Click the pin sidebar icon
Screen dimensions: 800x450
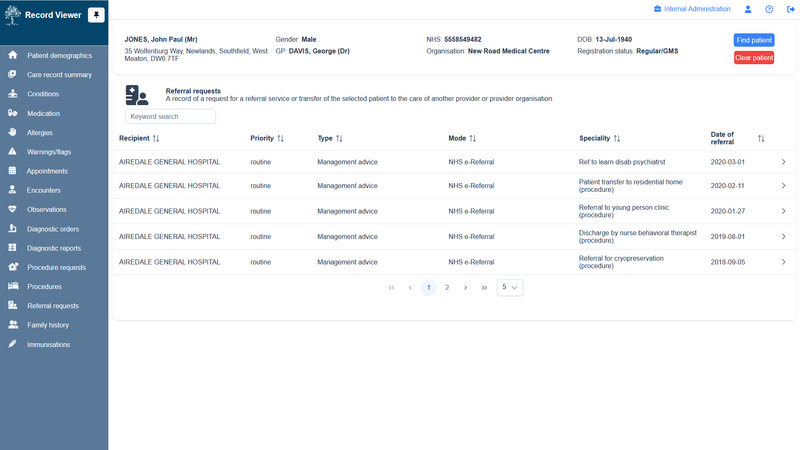tap(96, 15)
